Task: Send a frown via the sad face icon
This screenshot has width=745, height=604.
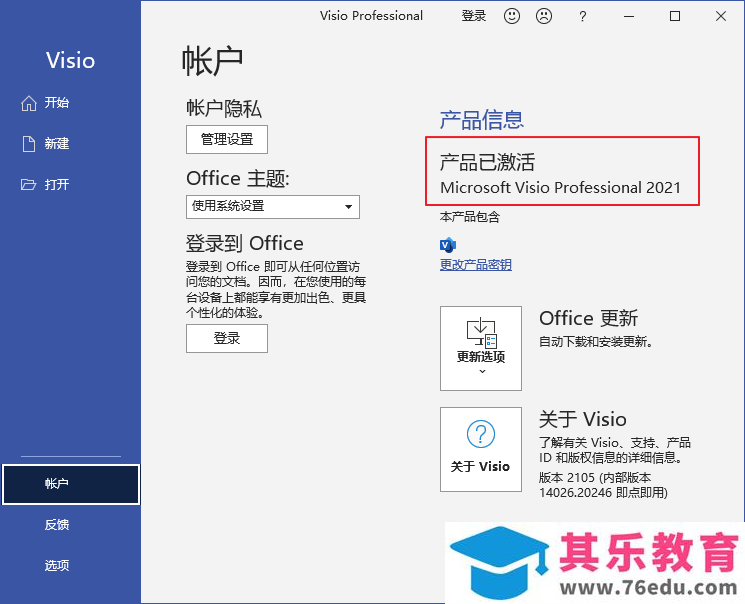Action: 544,16
